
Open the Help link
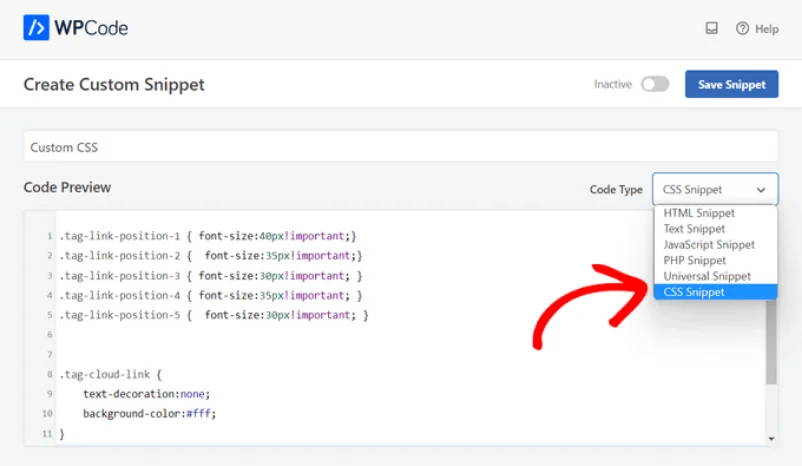767,29
